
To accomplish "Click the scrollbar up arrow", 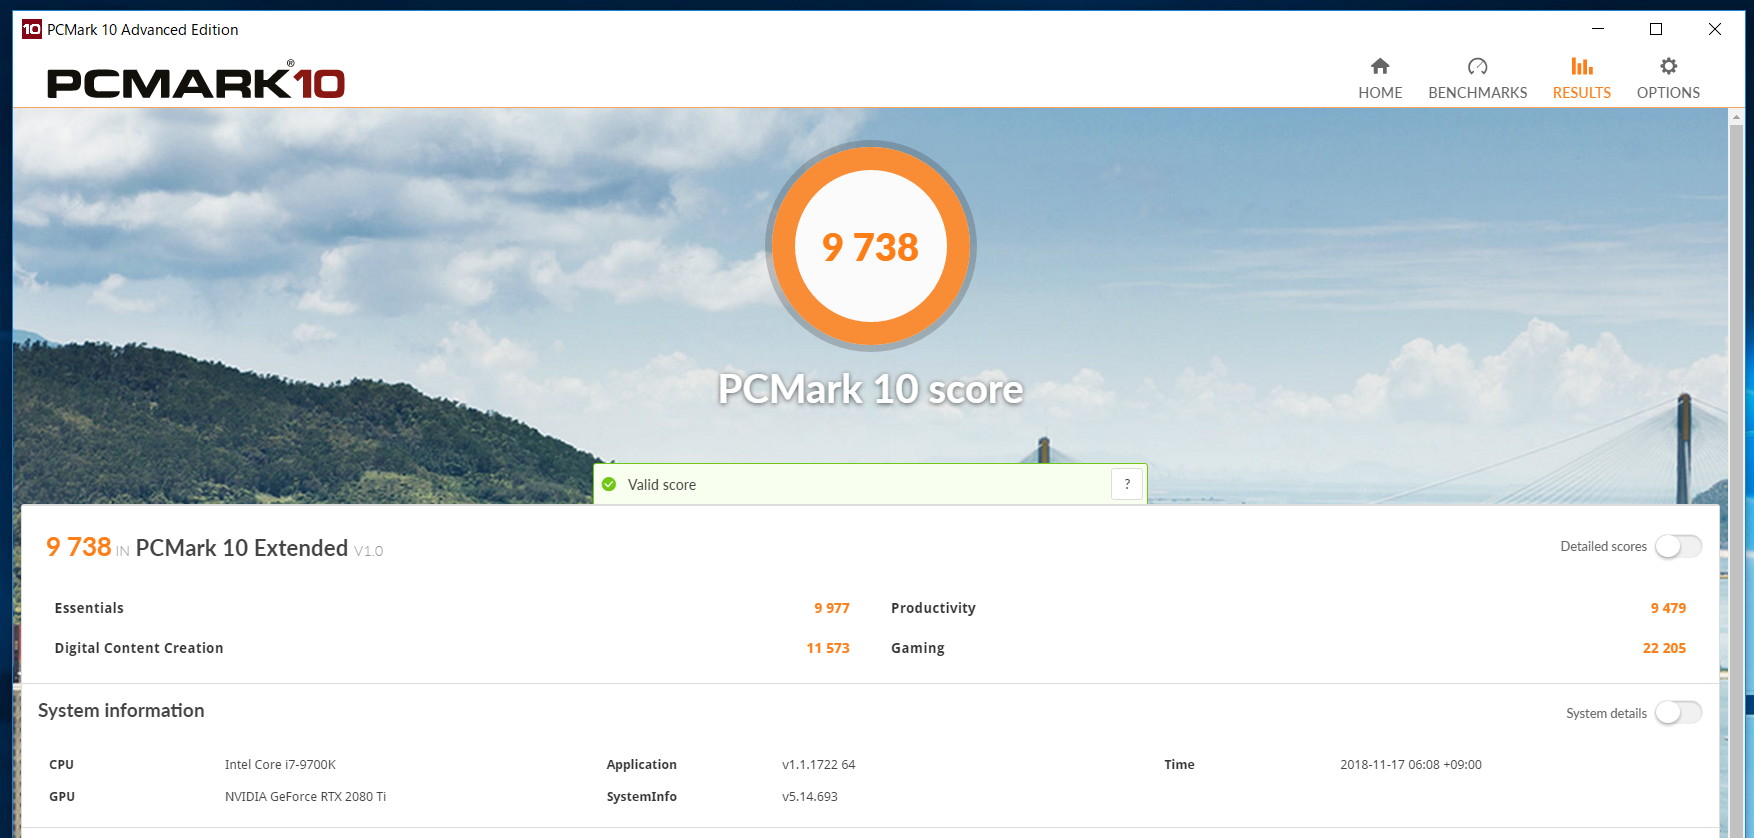I will click(x=1736, y=116).
